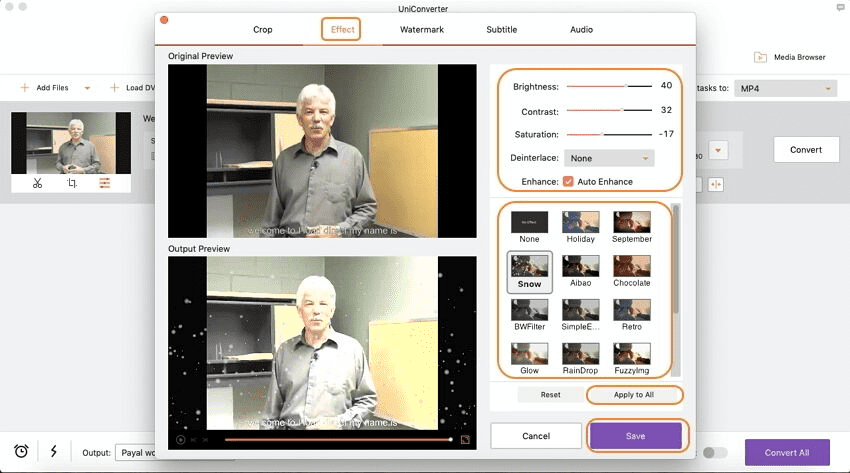Expand the Add Files dropdown arrow
This screenshot has width=850, height=473.
87,88
